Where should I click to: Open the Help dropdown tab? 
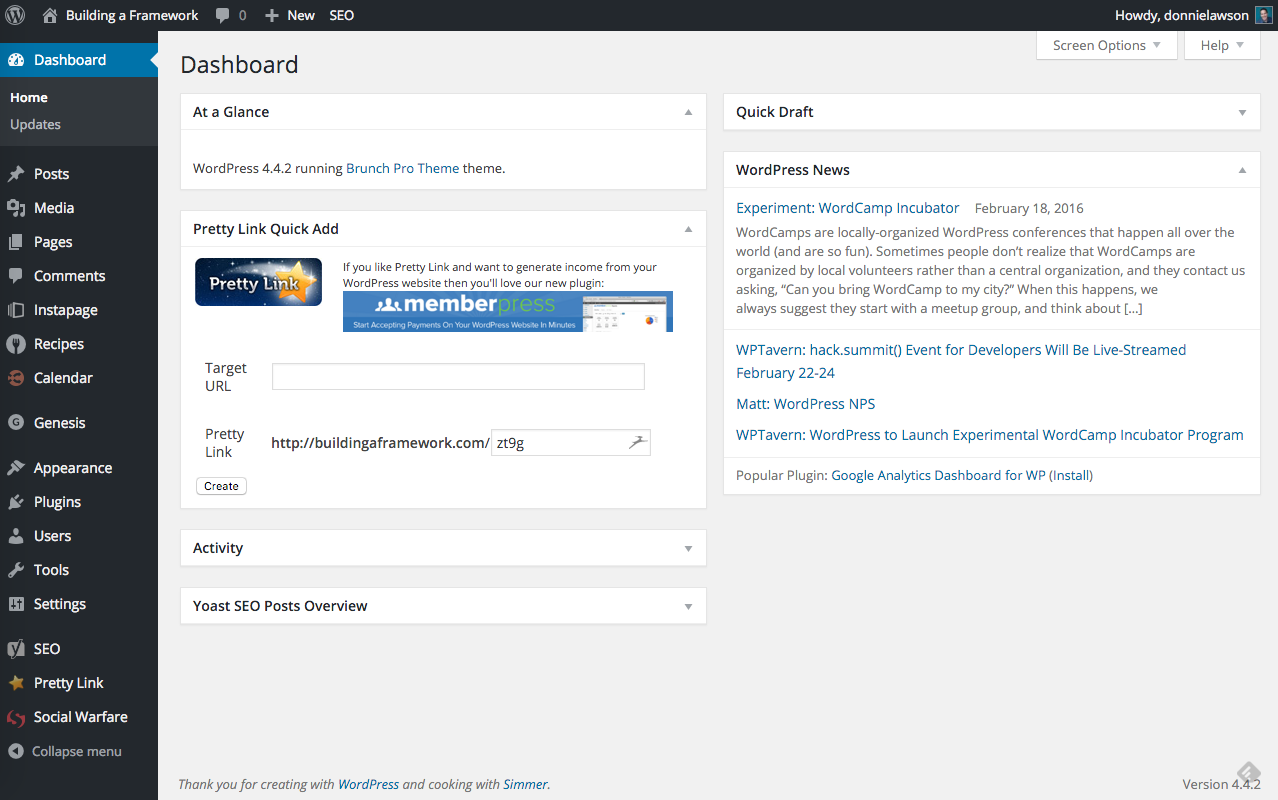point(1222,45)
